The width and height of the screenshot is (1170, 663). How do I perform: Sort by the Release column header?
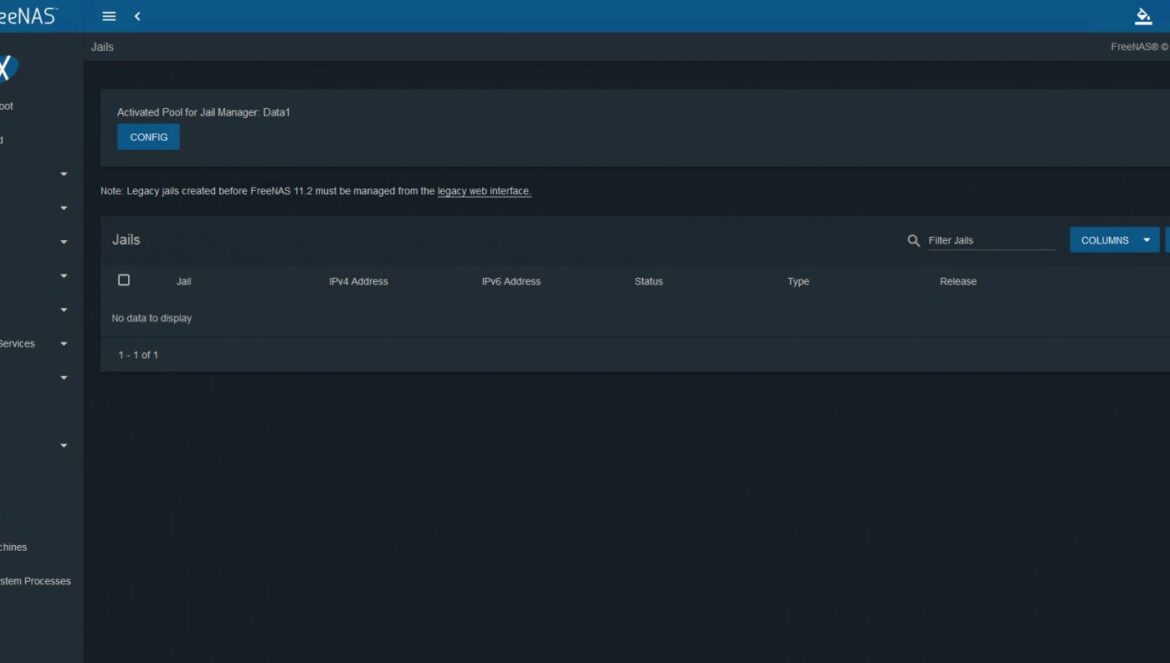click(958, 281)
